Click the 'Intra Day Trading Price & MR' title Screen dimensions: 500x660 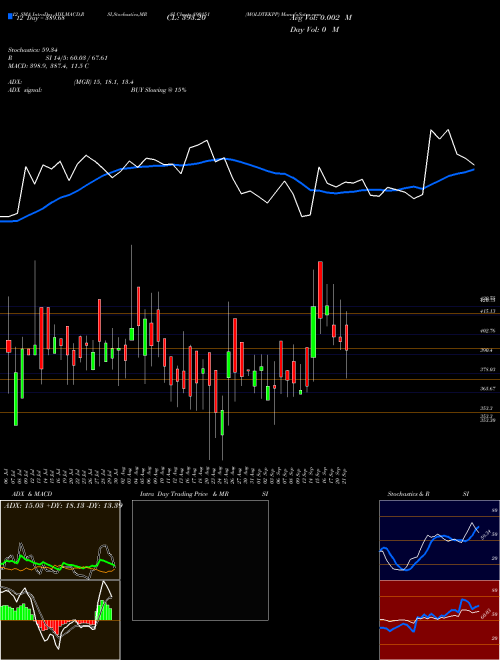(x=184, y=494)
